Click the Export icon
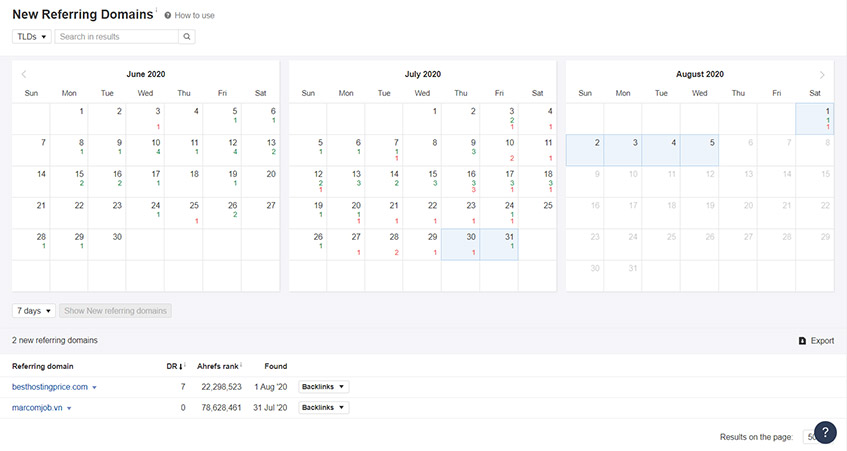This screenshot has height=451, width=847. [802, 341]
